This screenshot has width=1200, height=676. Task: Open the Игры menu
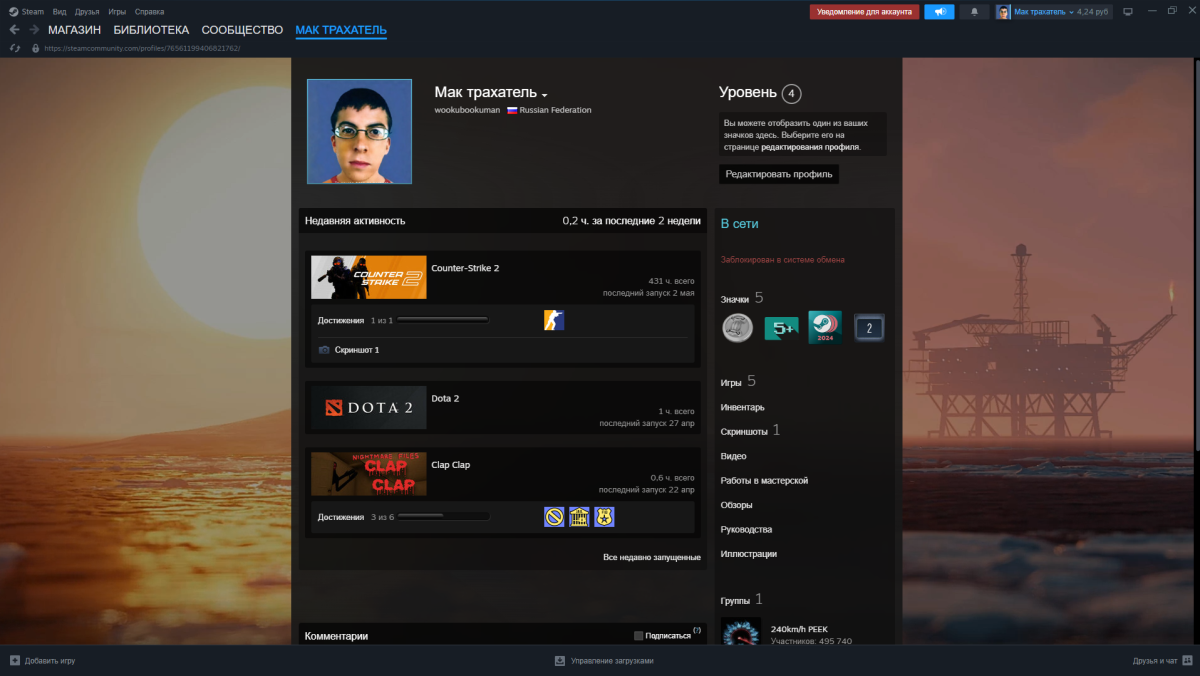[x=117, y=12]
